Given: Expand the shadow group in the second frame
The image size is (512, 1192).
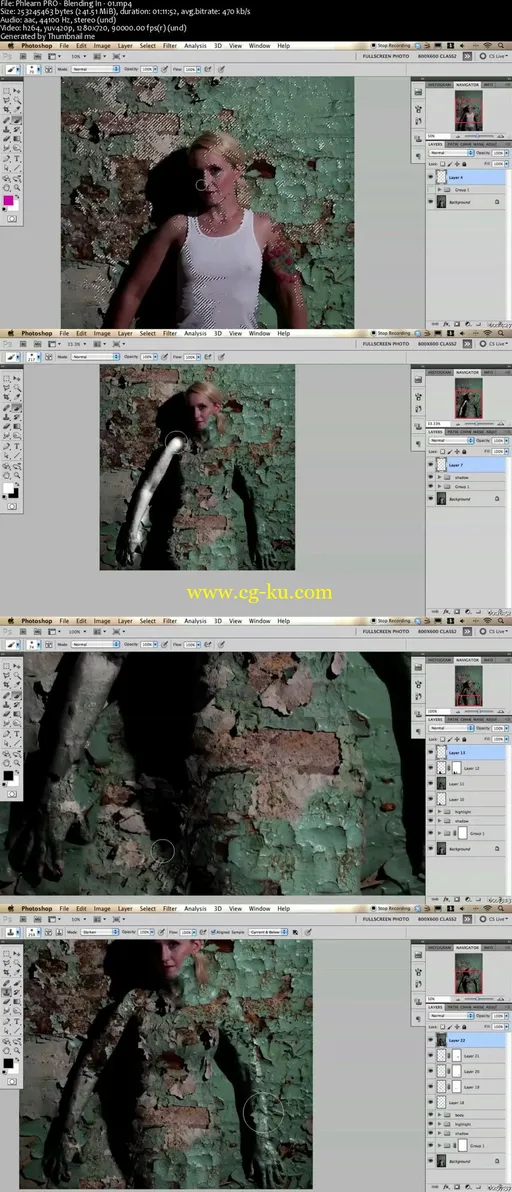Looking at the screenshot, I should point(439,477).
